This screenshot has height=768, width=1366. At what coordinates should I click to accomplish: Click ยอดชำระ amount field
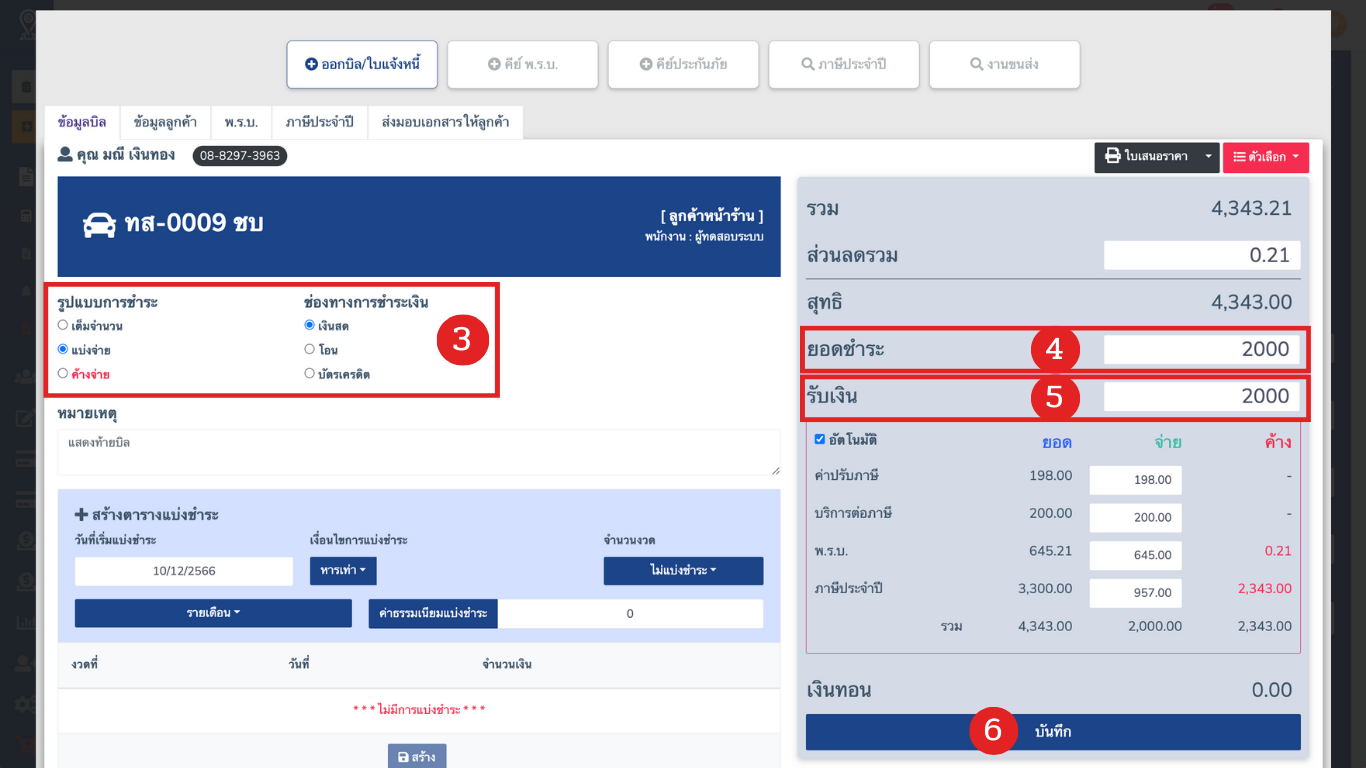point(1202,350)
